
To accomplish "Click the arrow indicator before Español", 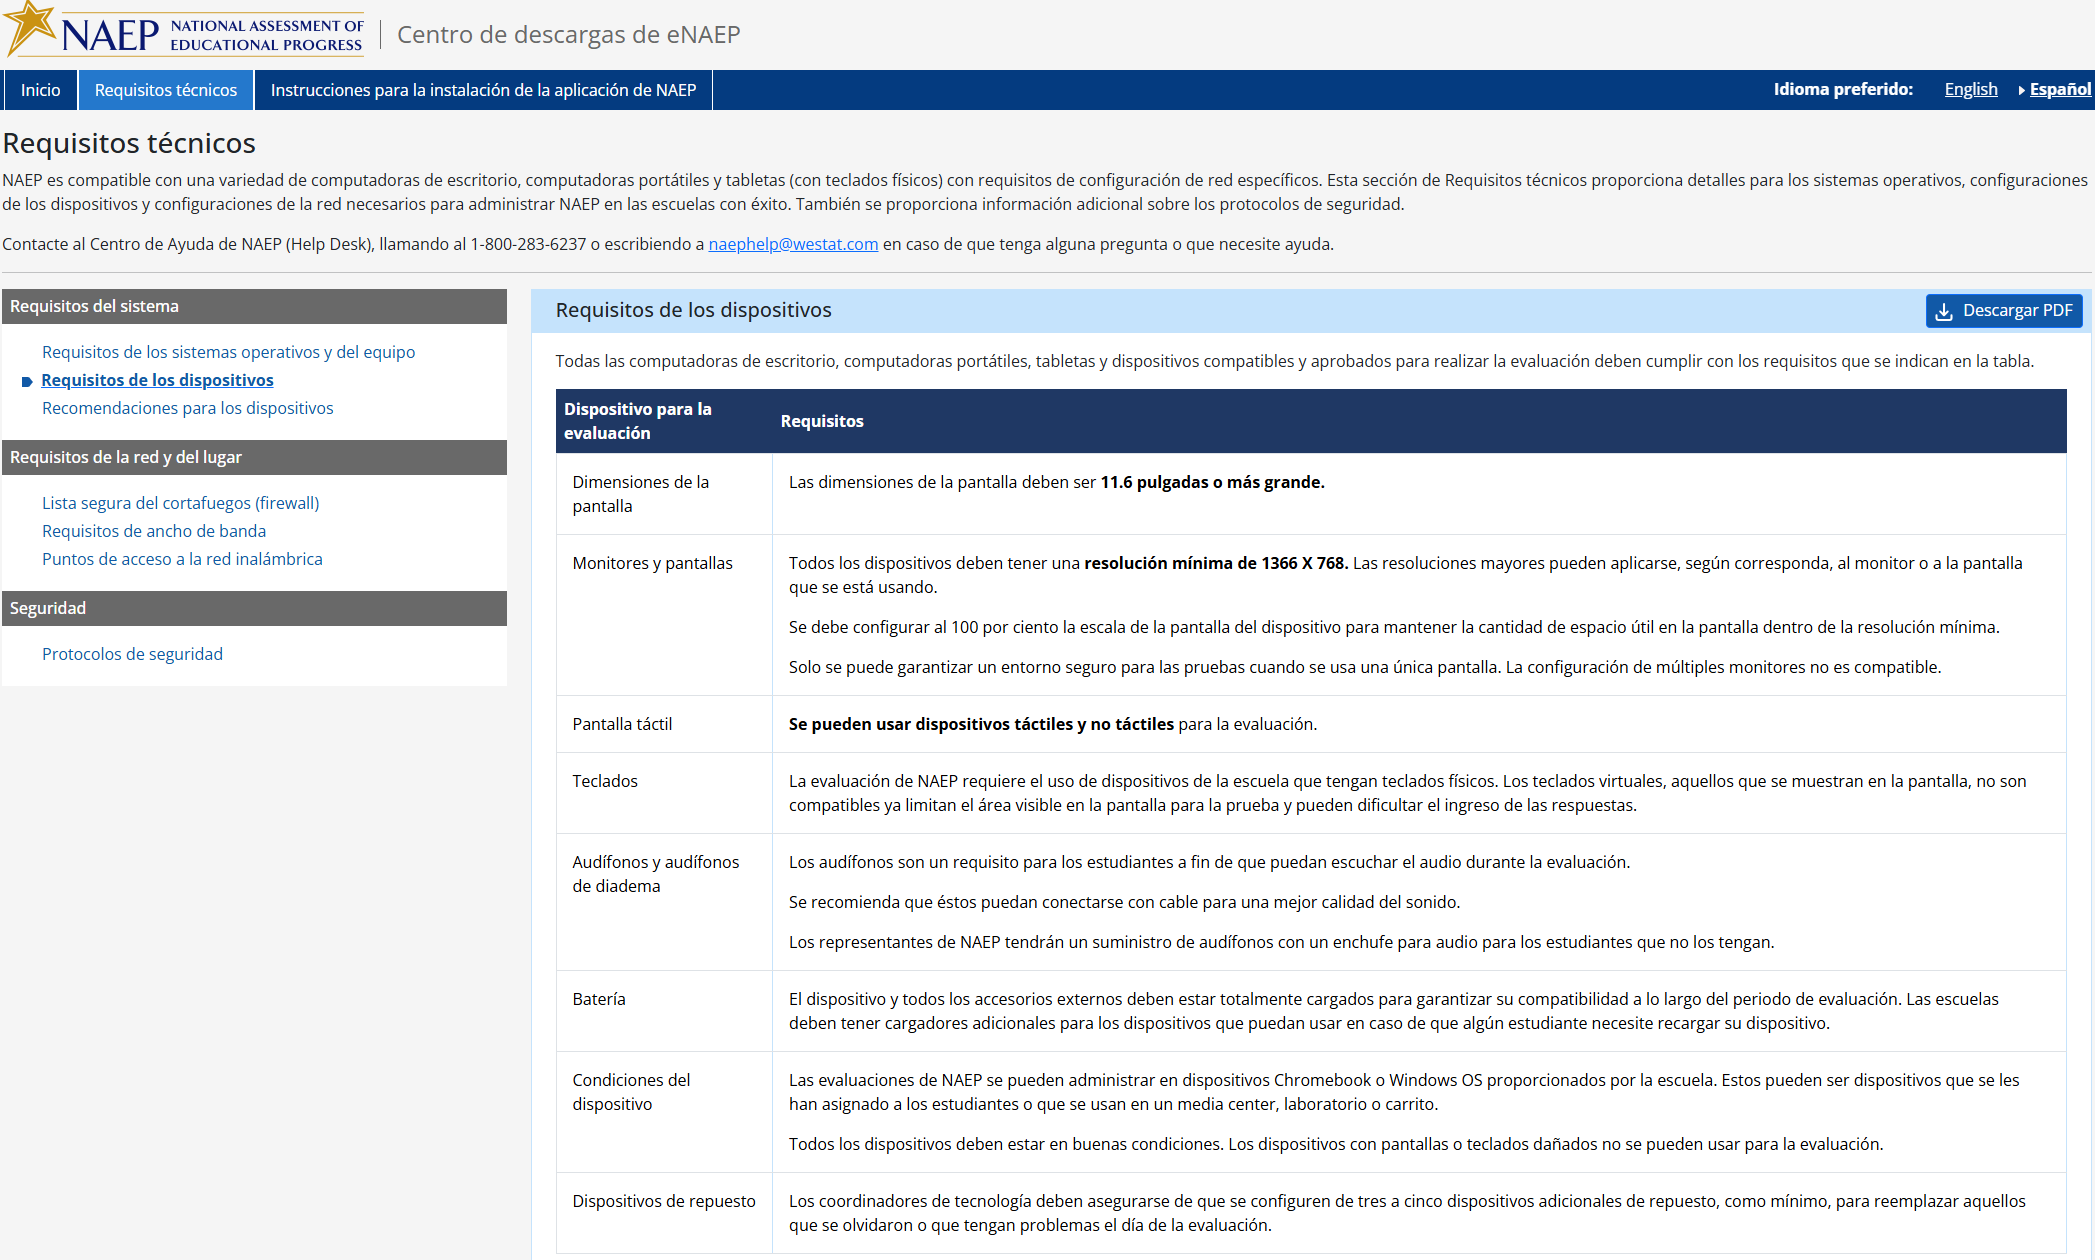I will [x=2021, y=90].
